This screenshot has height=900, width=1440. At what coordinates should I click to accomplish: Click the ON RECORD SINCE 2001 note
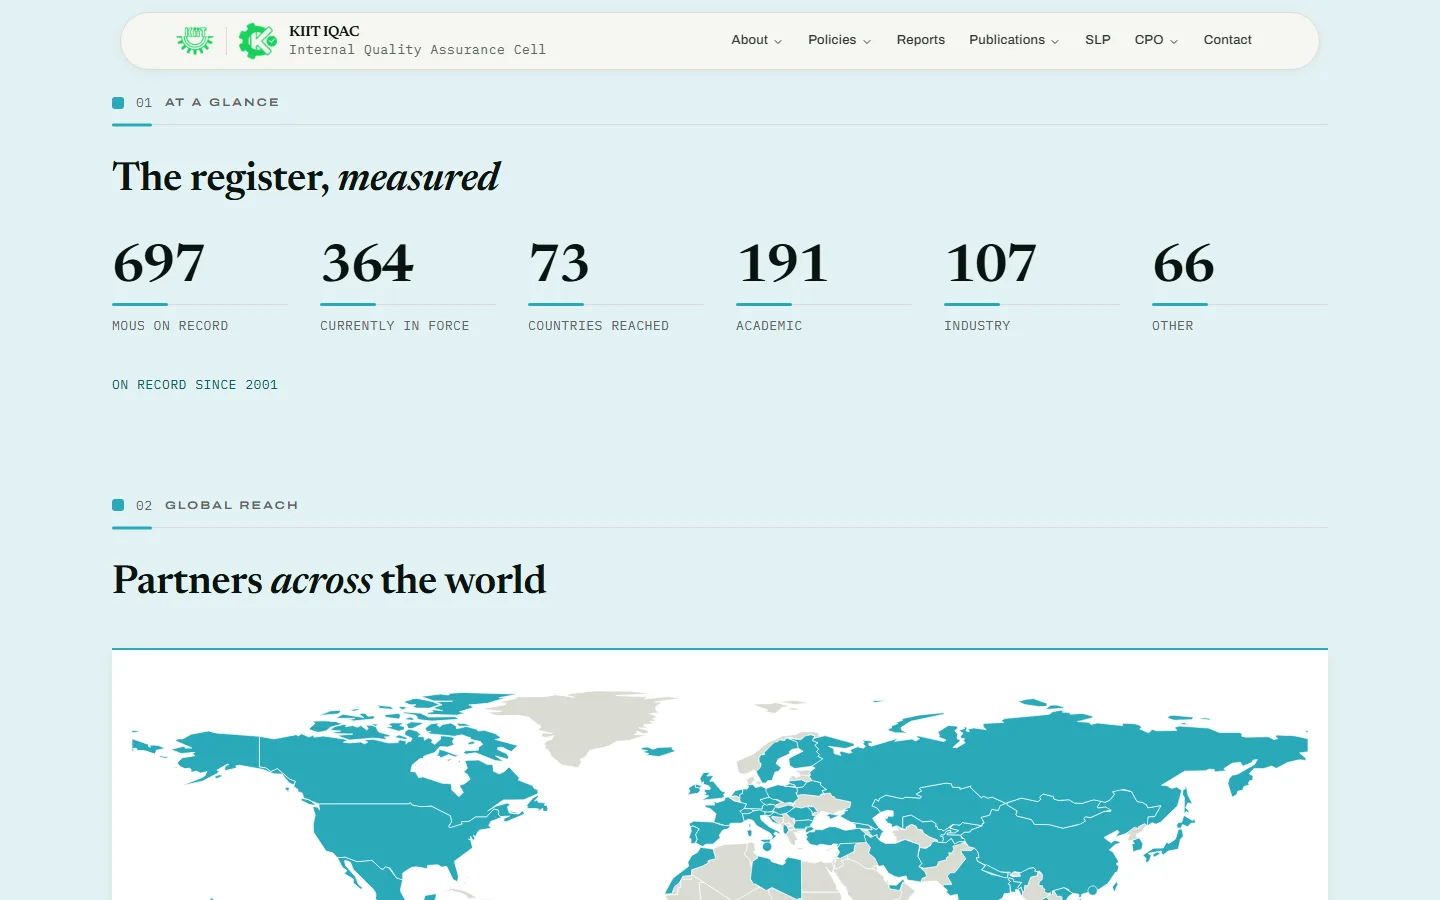[195, 385]
